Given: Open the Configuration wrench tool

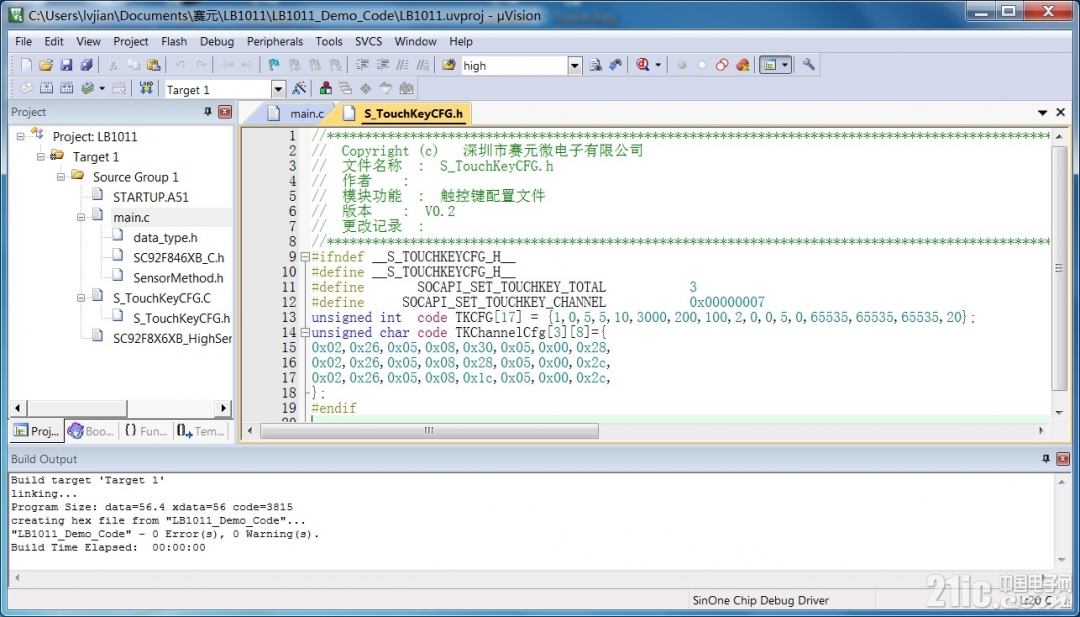Looking at the screenshot, I should click(x=809, y=65).
